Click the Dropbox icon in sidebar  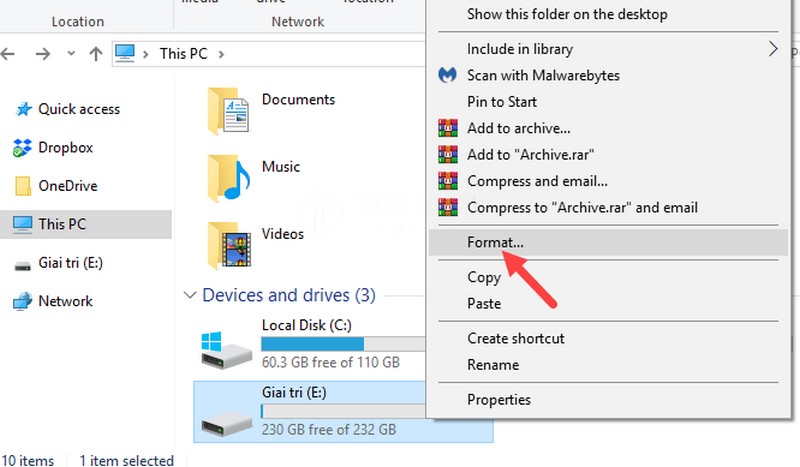pos(22,148)
